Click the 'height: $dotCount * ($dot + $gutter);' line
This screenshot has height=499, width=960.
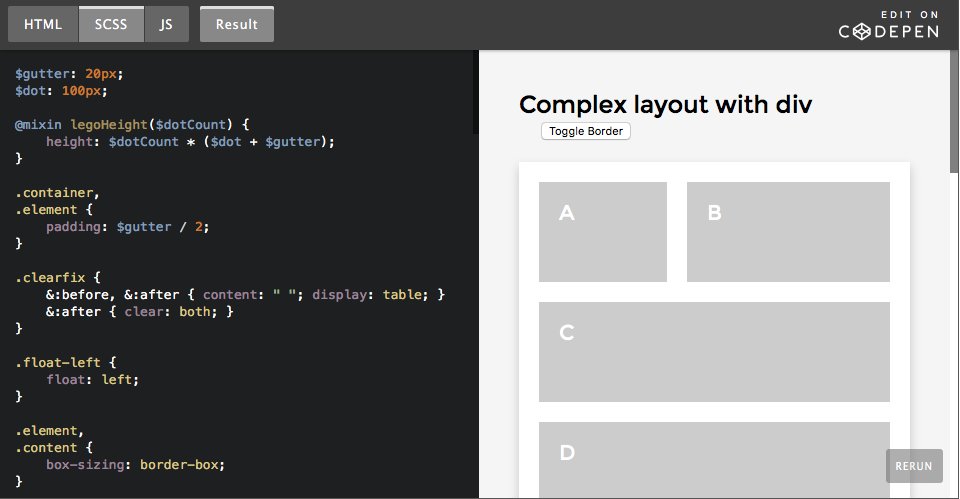[x=190, y=142]
